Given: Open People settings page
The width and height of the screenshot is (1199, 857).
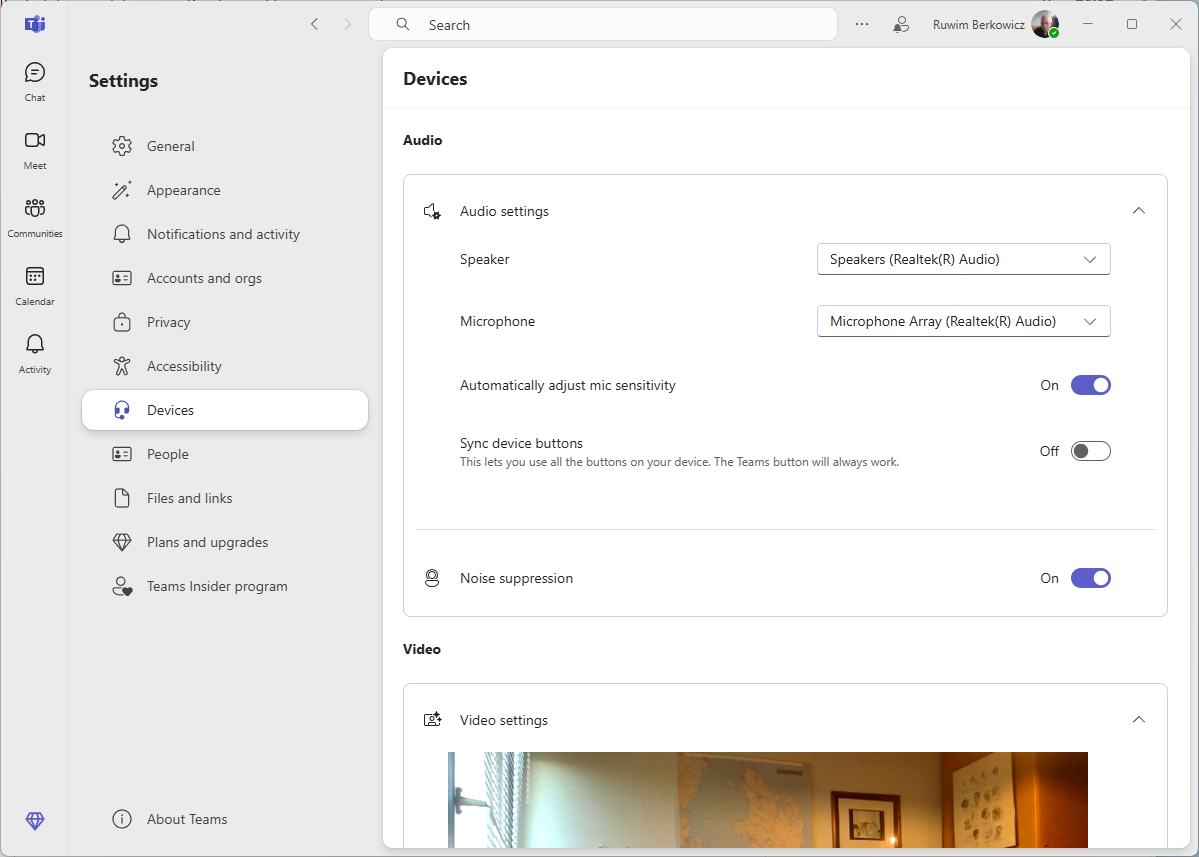Looking at the screenshot, I should 225,454.
